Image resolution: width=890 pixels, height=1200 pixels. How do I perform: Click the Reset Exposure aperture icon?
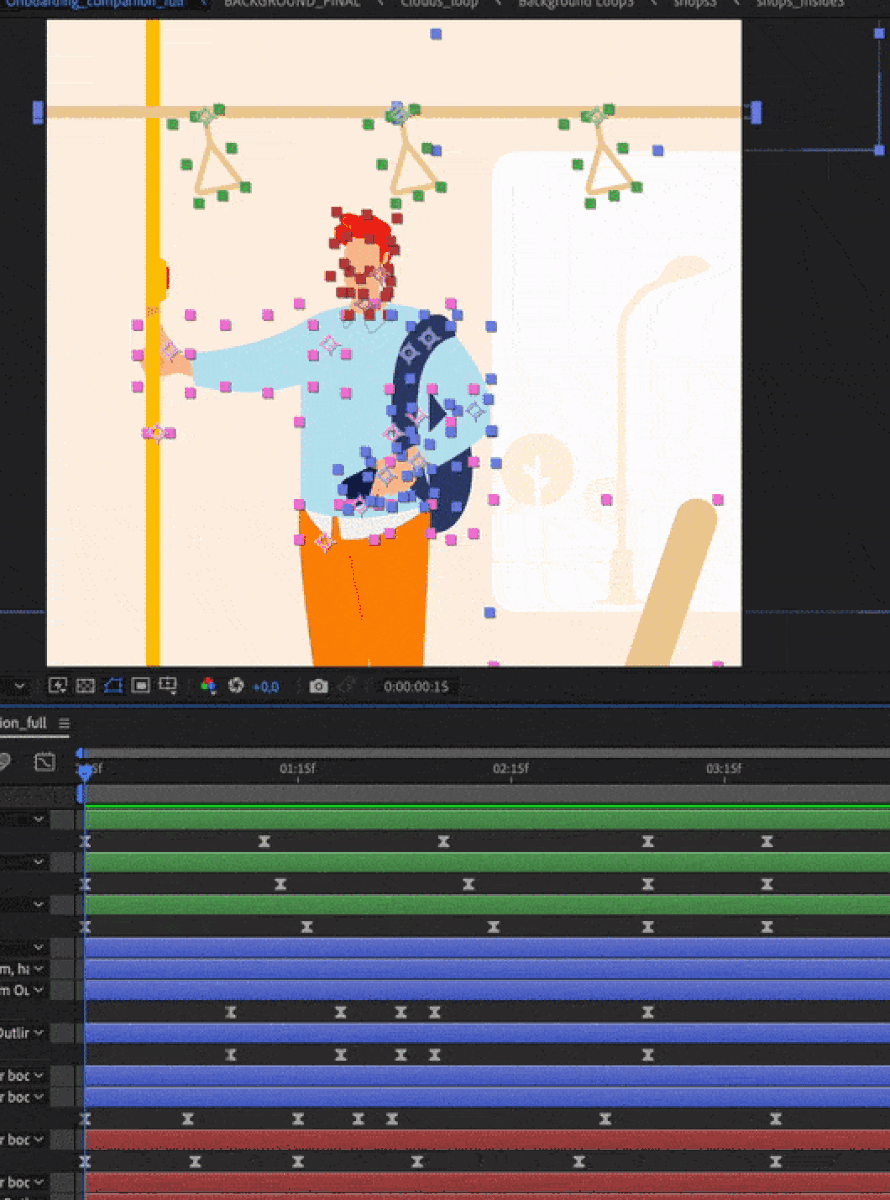pyautogui.click(x=236, y=686)
